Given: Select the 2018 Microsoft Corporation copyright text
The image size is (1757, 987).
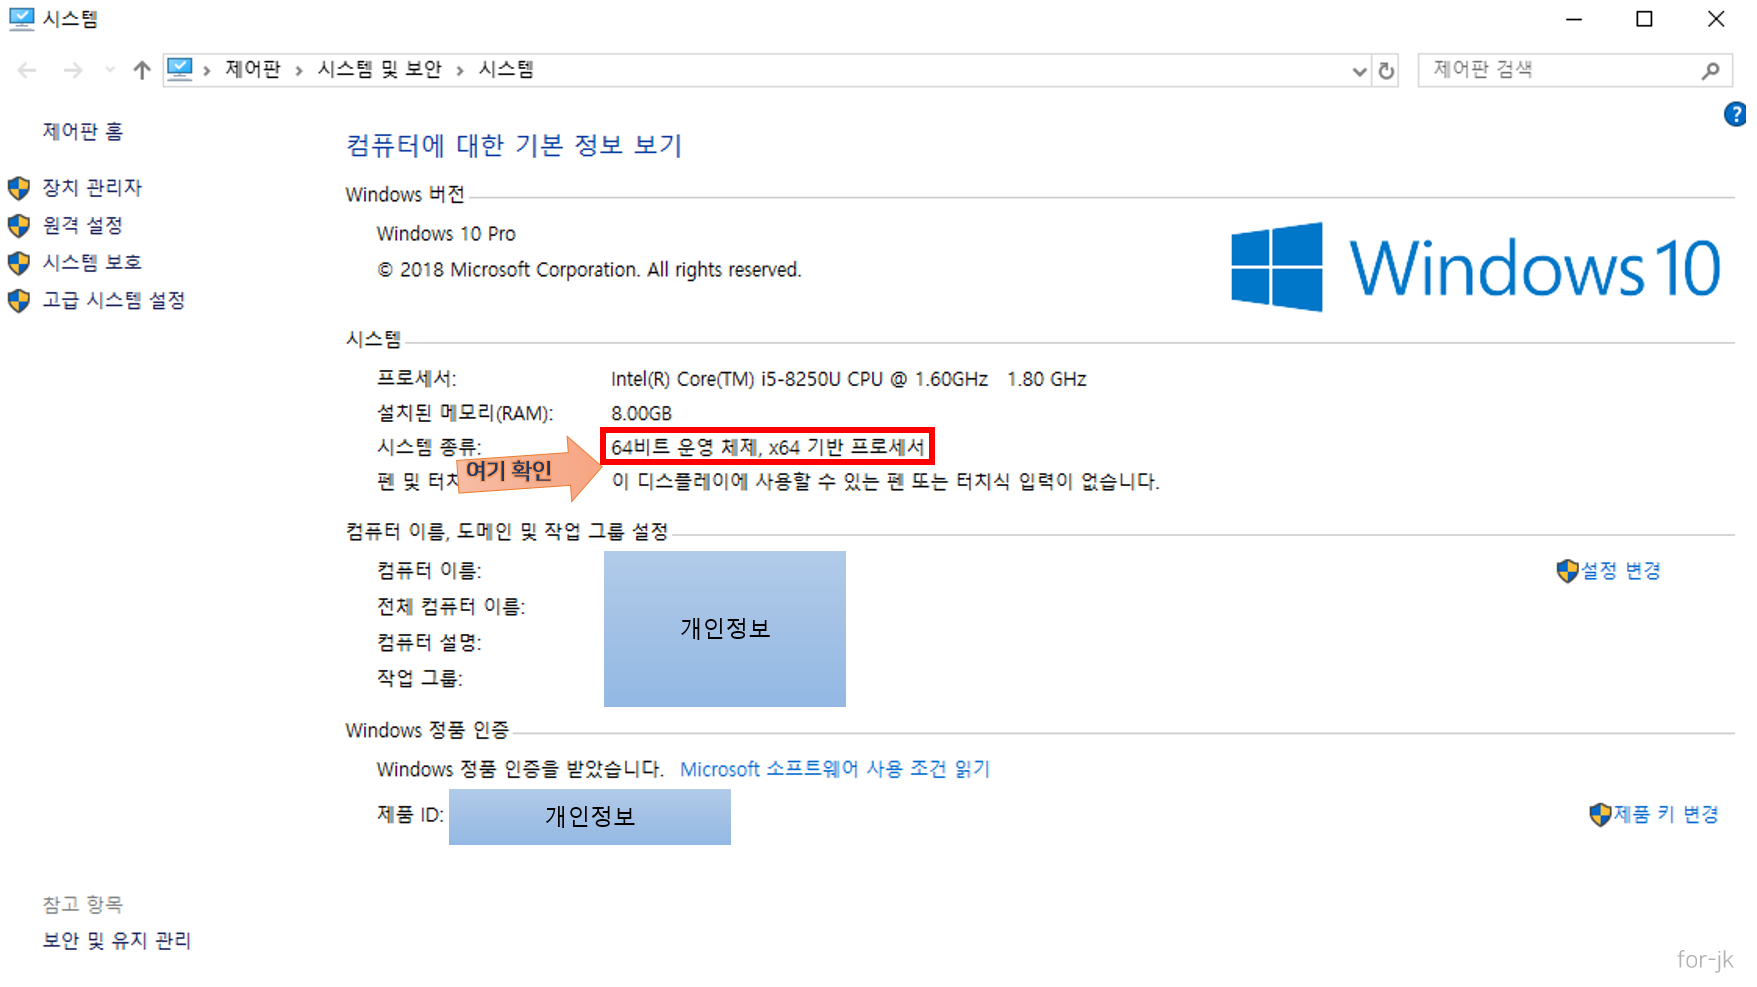Looking at the screenshot, I should [x=589, y=270].
